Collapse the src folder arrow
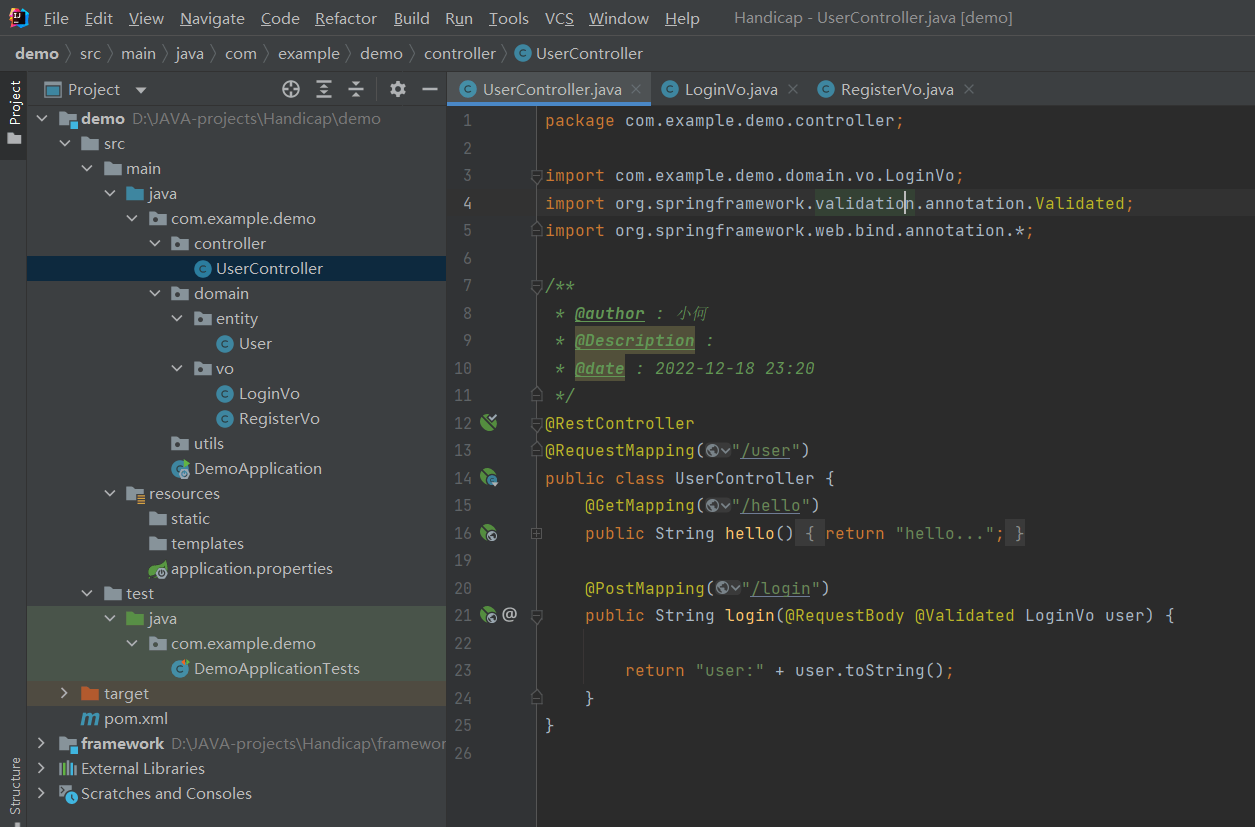 click(65, 143)
